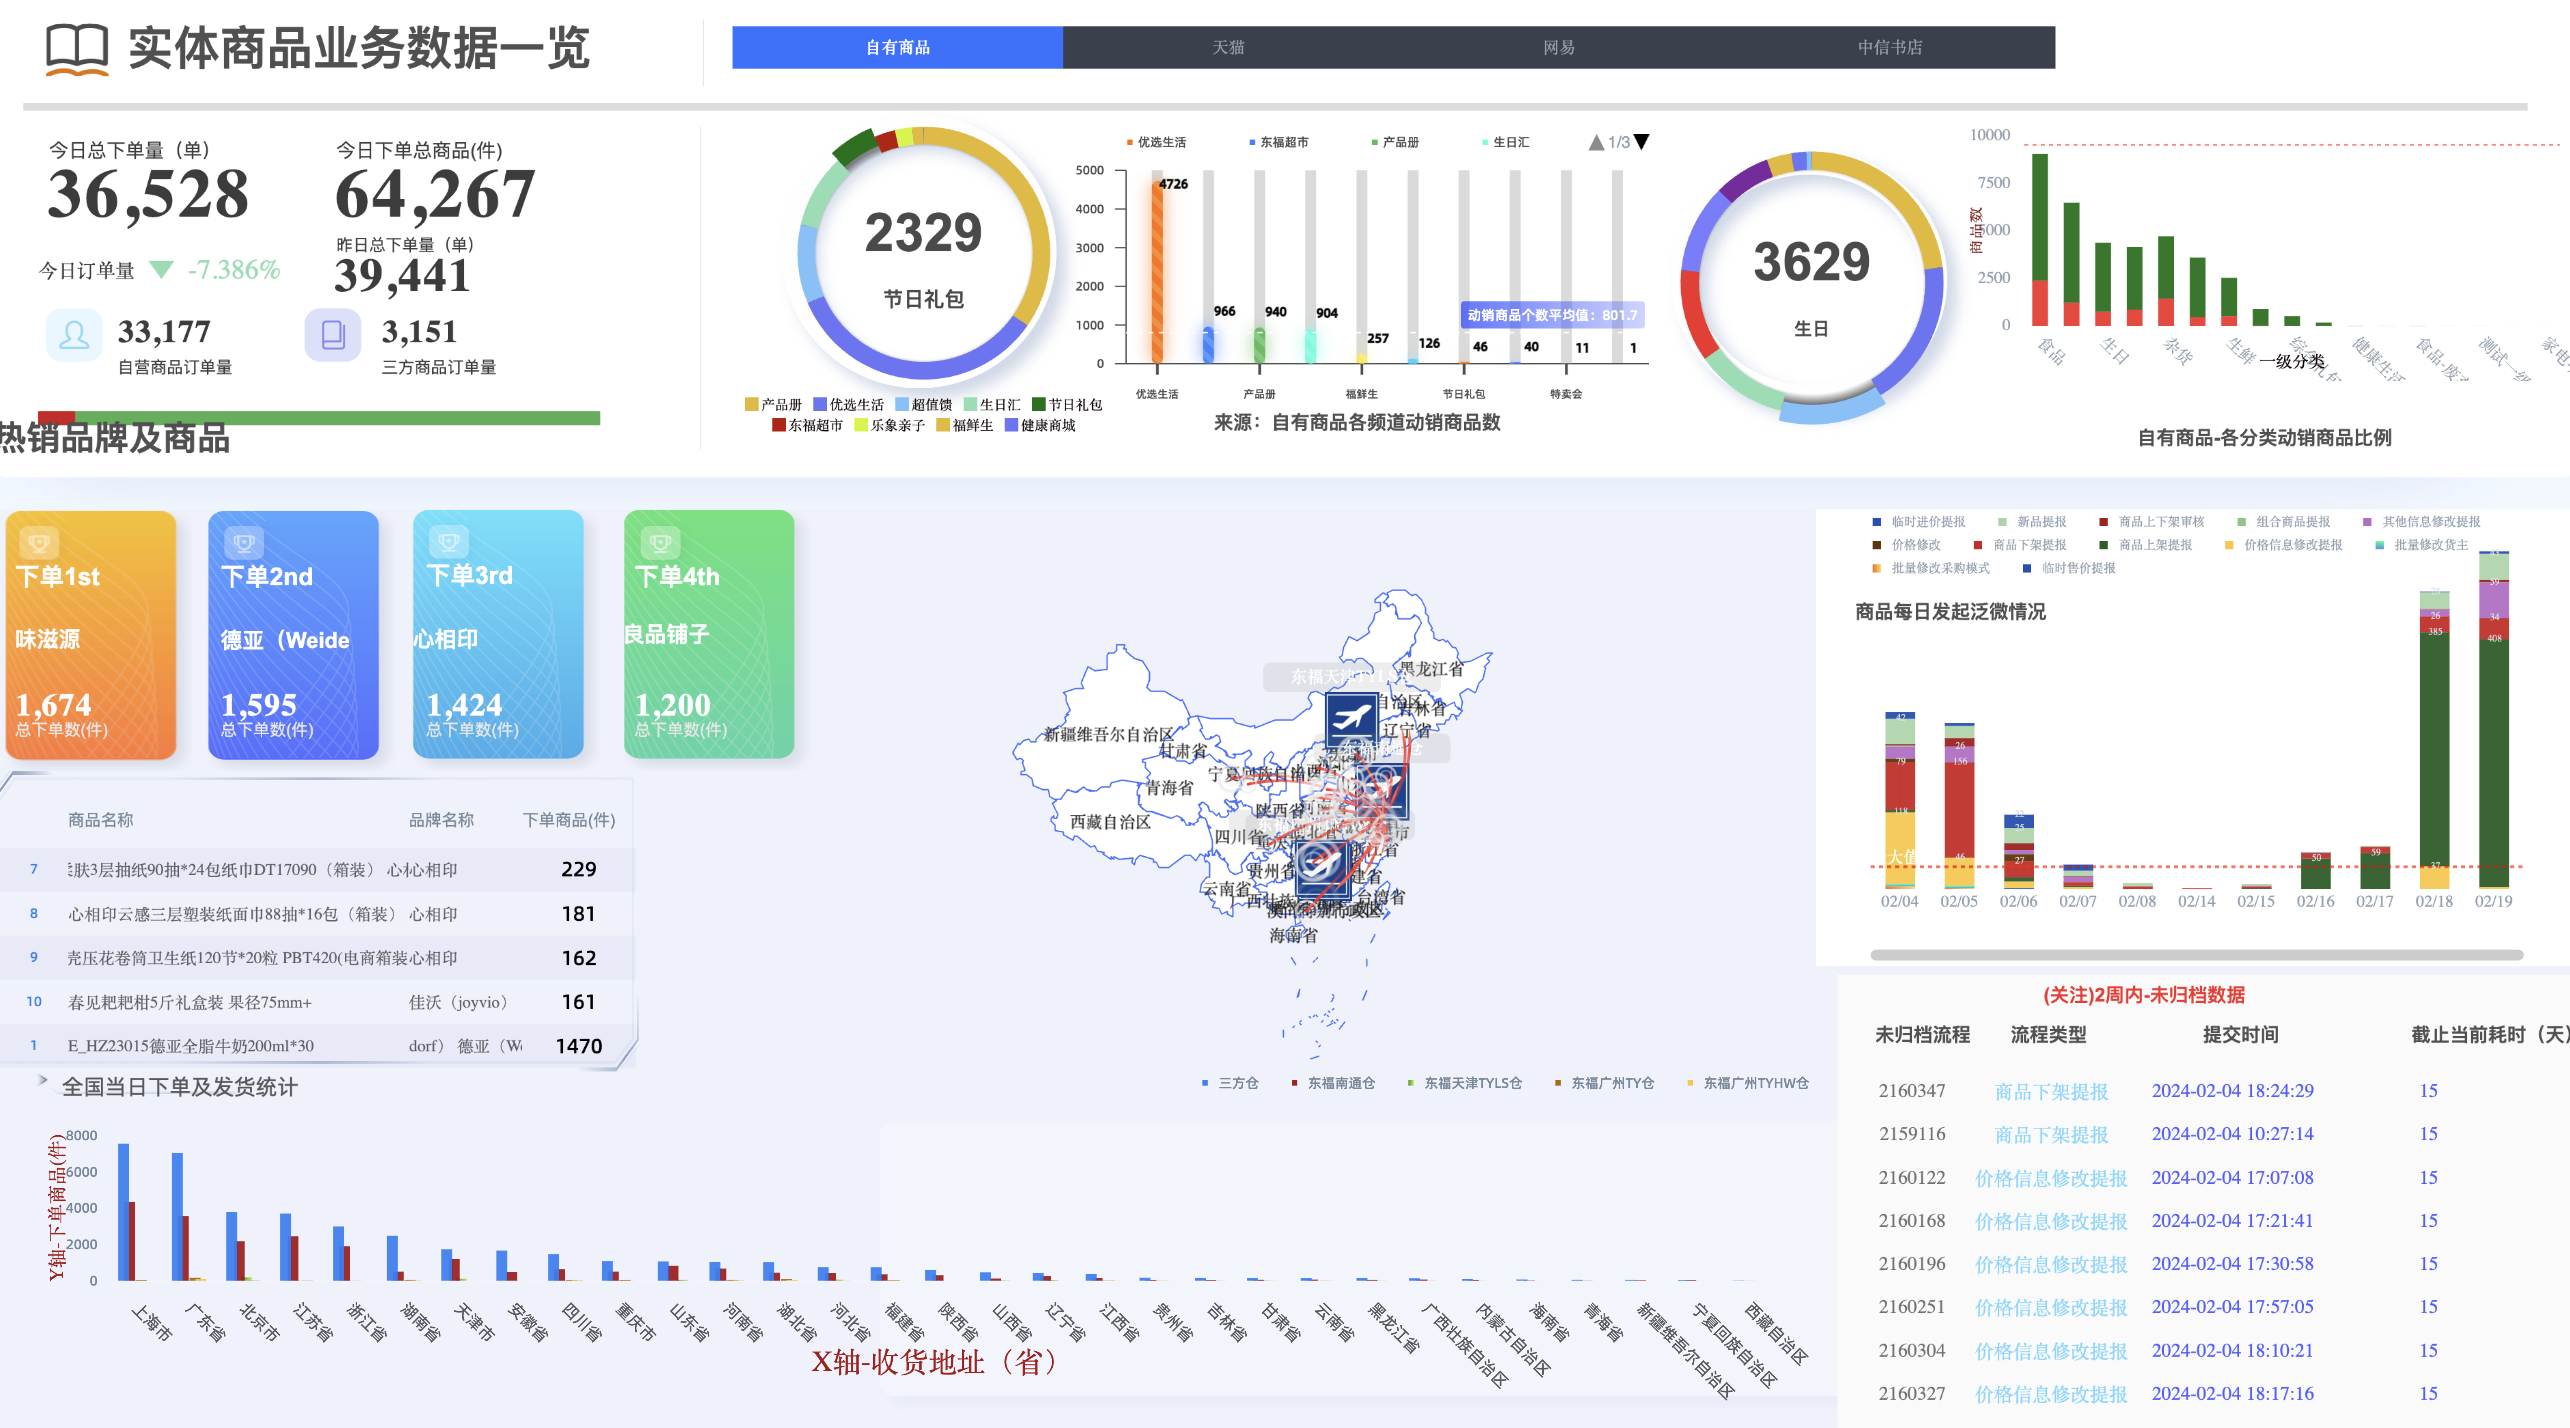Go to previous legend page arrow
Image resolution: width=2570 pixels, height=1428 pixels.
click(x=1597, y=142)
